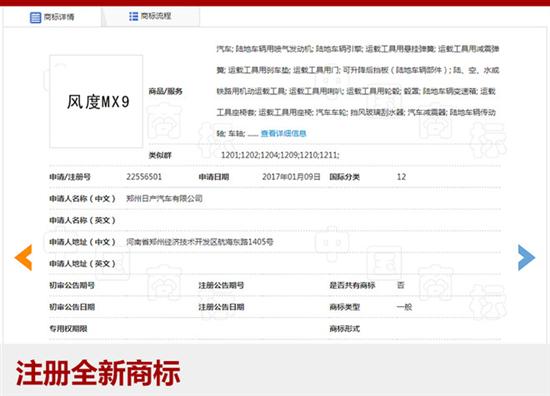The width and height of the screenshot is (550, 396).
Task: Select application date 2017年01月09日
Action: [x=291, y=177]
